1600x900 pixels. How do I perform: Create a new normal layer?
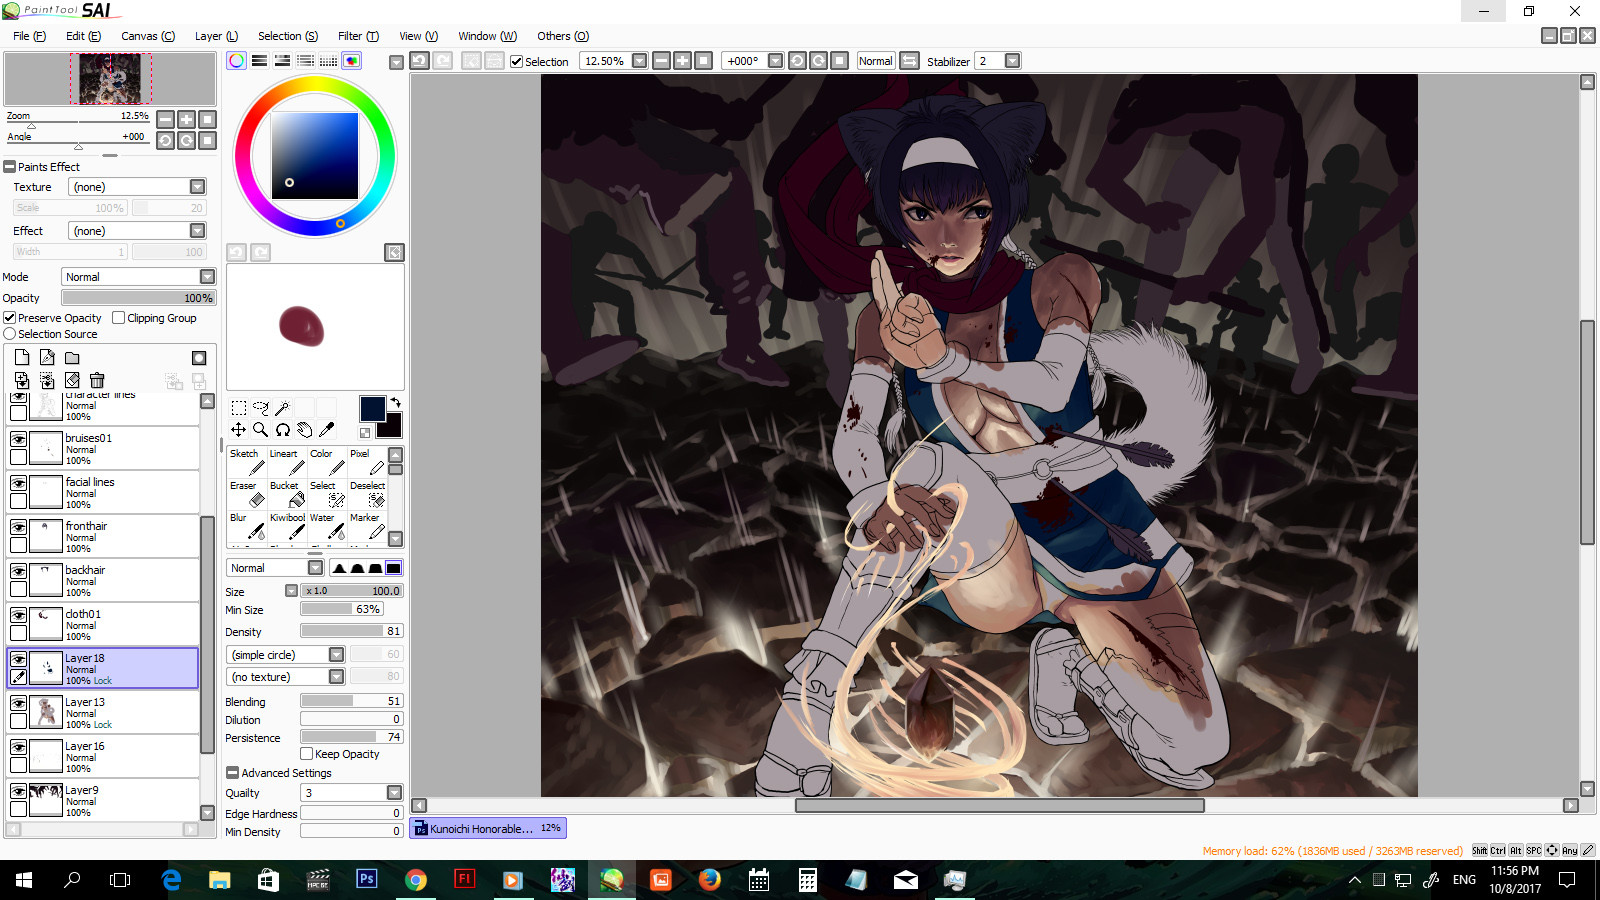(x=22, y=358)
